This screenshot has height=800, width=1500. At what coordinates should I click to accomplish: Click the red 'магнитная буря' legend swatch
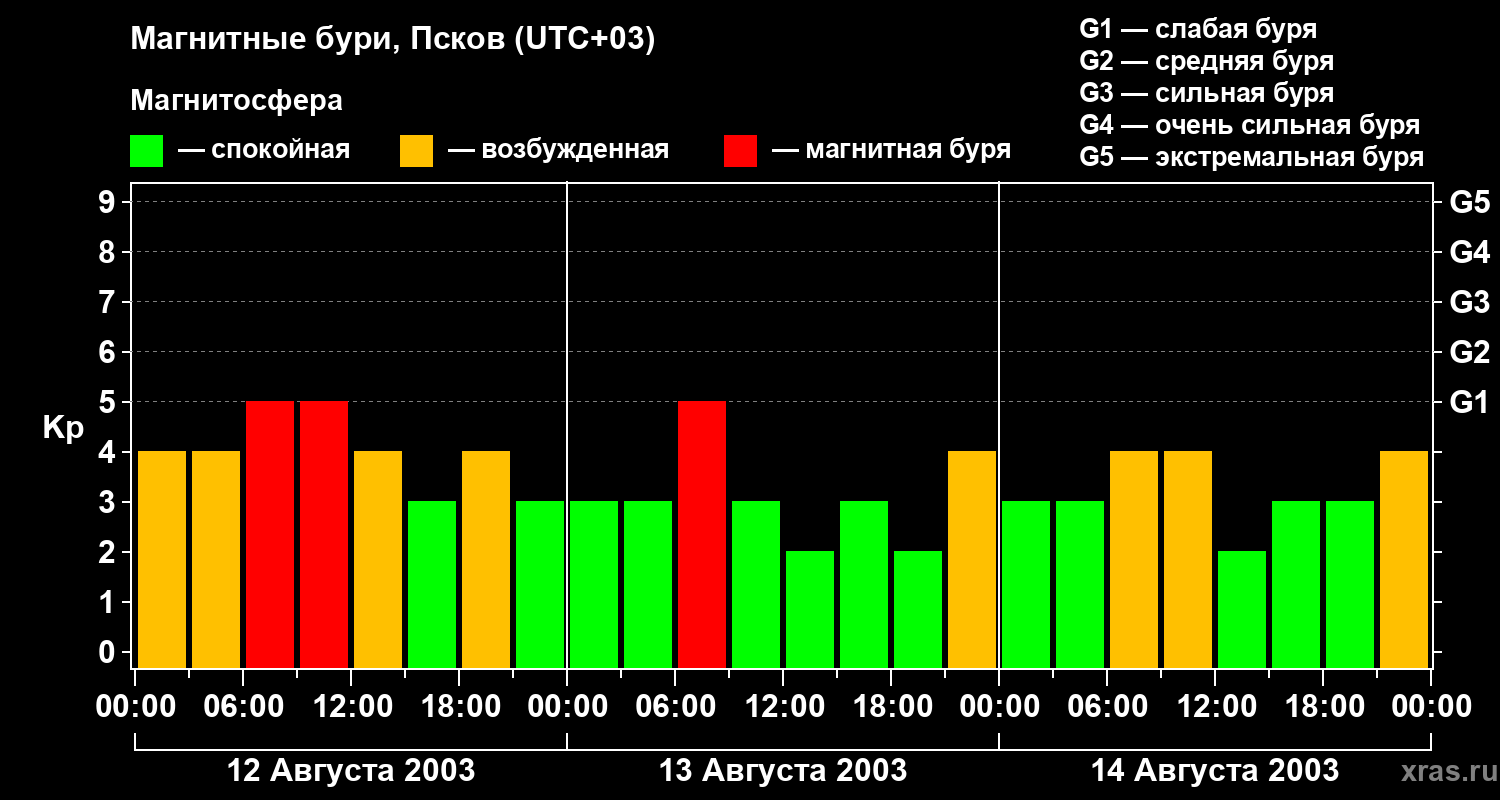click(x=740, y=151)
